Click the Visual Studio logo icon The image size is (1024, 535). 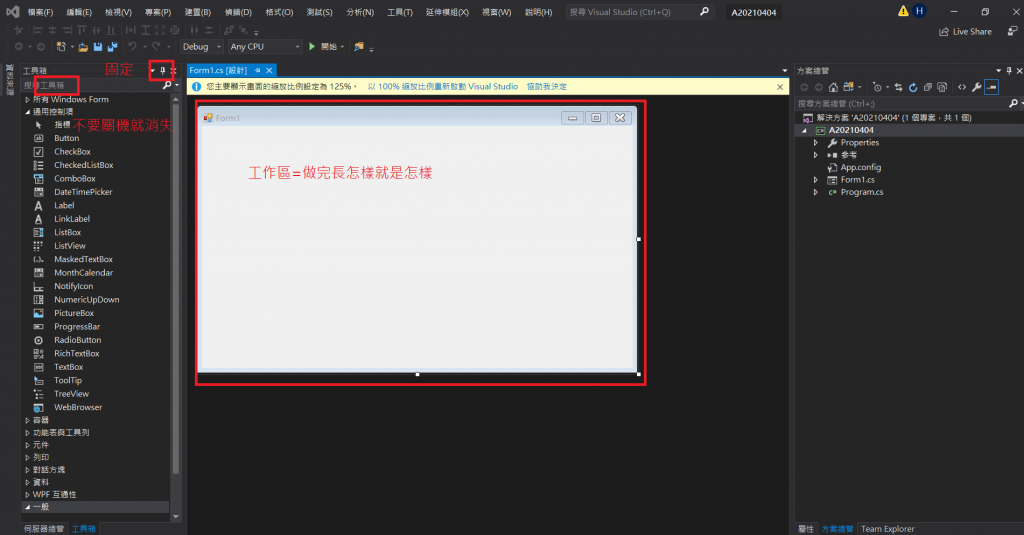pos(12,12)
